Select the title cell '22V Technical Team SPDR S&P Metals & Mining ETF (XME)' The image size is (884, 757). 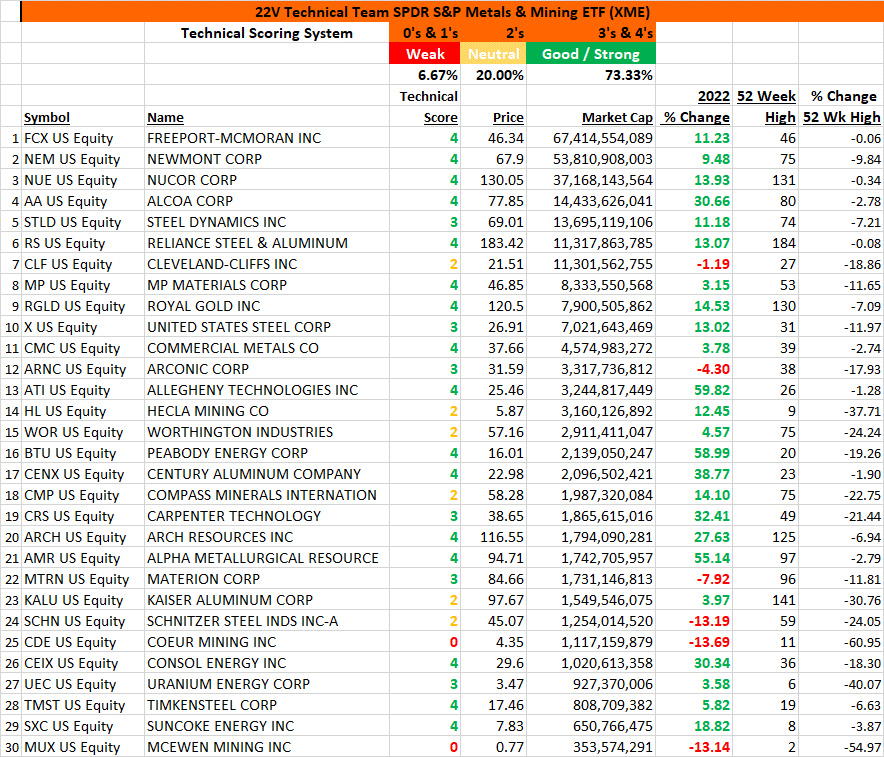[x=452, y=12]
